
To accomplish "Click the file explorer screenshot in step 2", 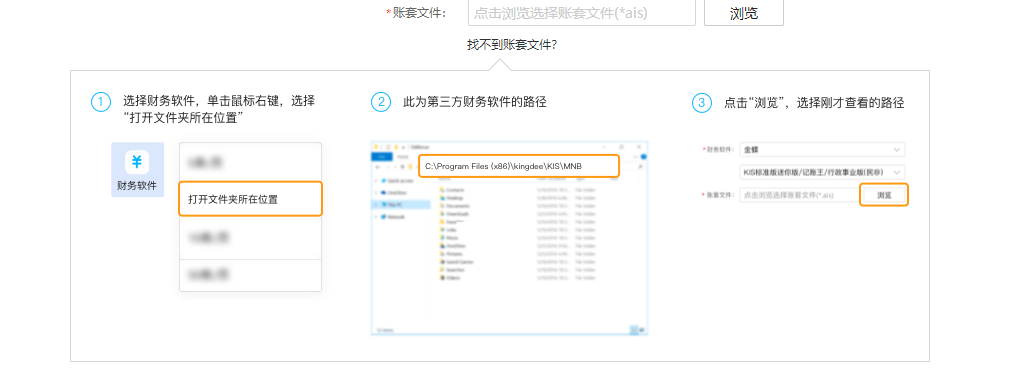I will coord(510,238).
